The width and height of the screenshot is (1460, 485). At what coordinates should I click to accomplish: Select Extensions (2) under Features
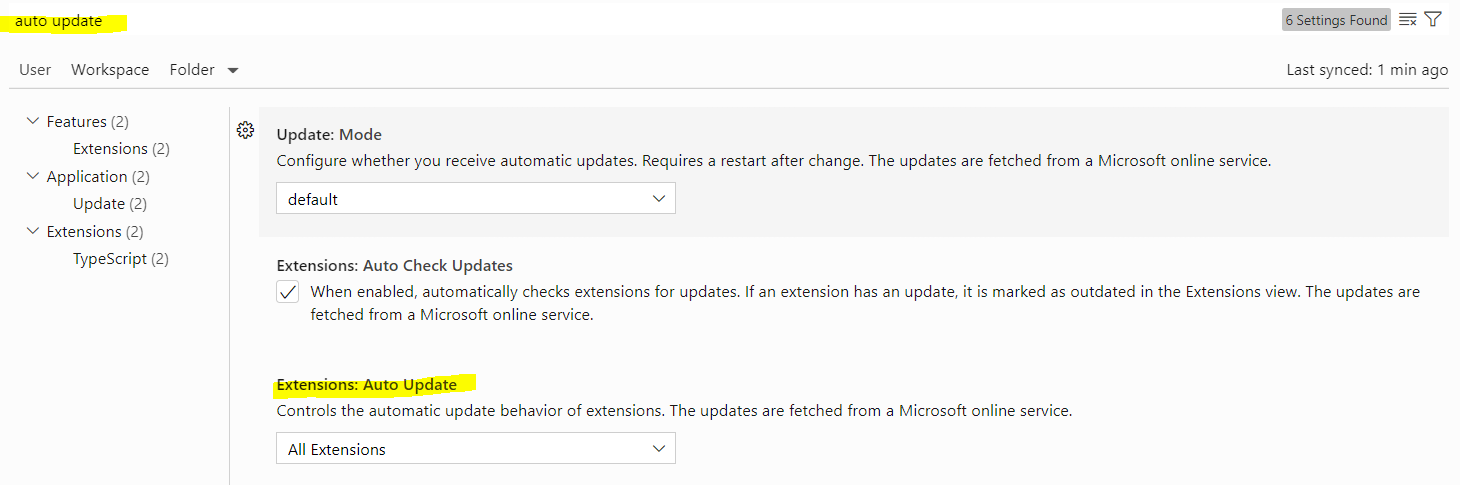121,148
